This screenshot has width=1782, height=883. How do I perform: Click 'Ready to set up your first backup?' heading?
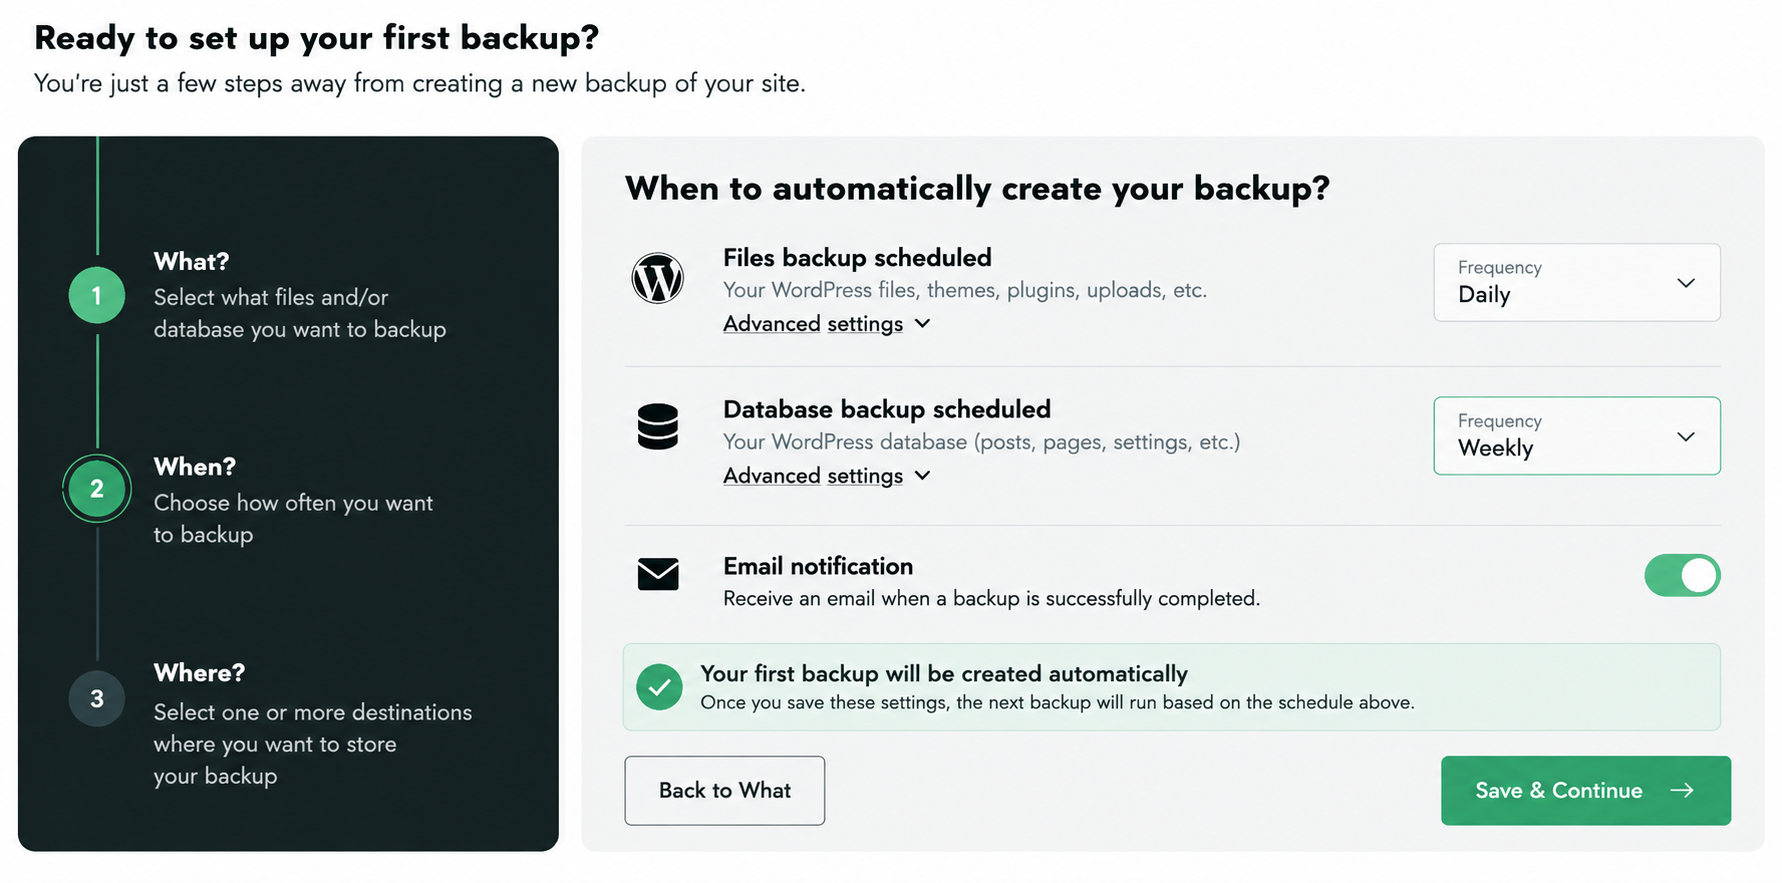pos(317,38)
